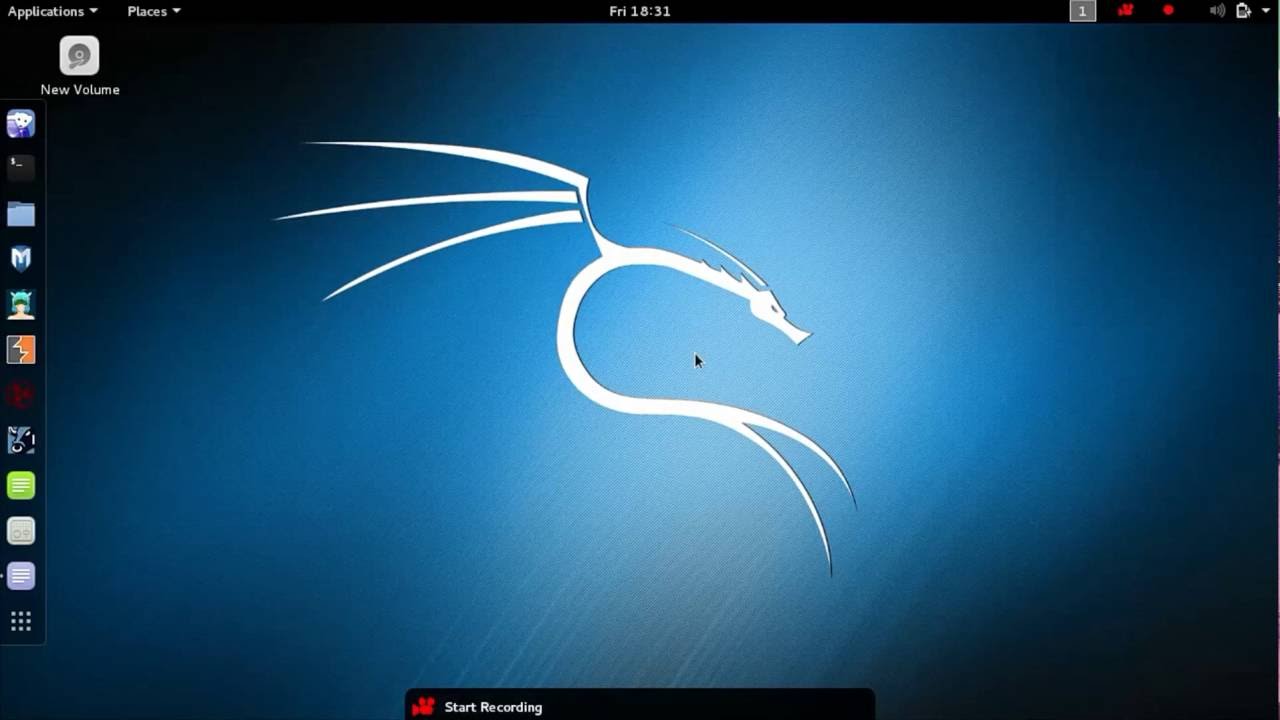This screenshot has width=1280, height=720.
Task: Click the red record dot in top bar
Action: pos(1168,11)
